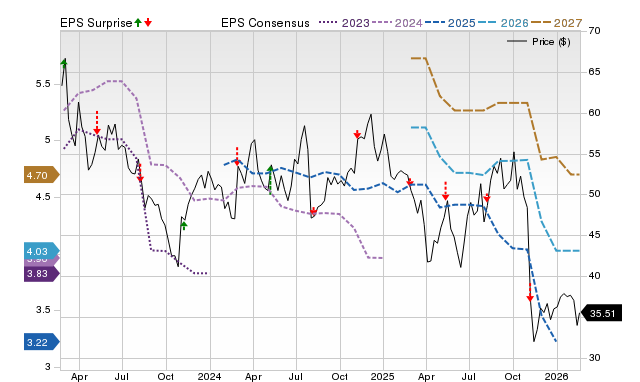Image resolution: width=640 pixels, height=382 pixels.
Task: Select the 3.22 value tag for 2025
Action: click(42, 342)
